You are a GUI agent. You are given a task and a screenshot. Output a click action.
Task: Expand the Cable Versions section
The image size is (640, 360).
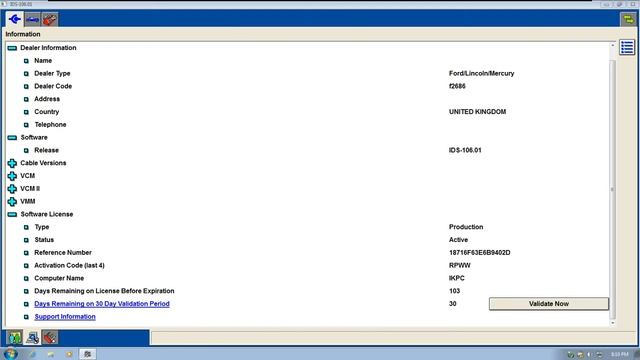point(12,163)
